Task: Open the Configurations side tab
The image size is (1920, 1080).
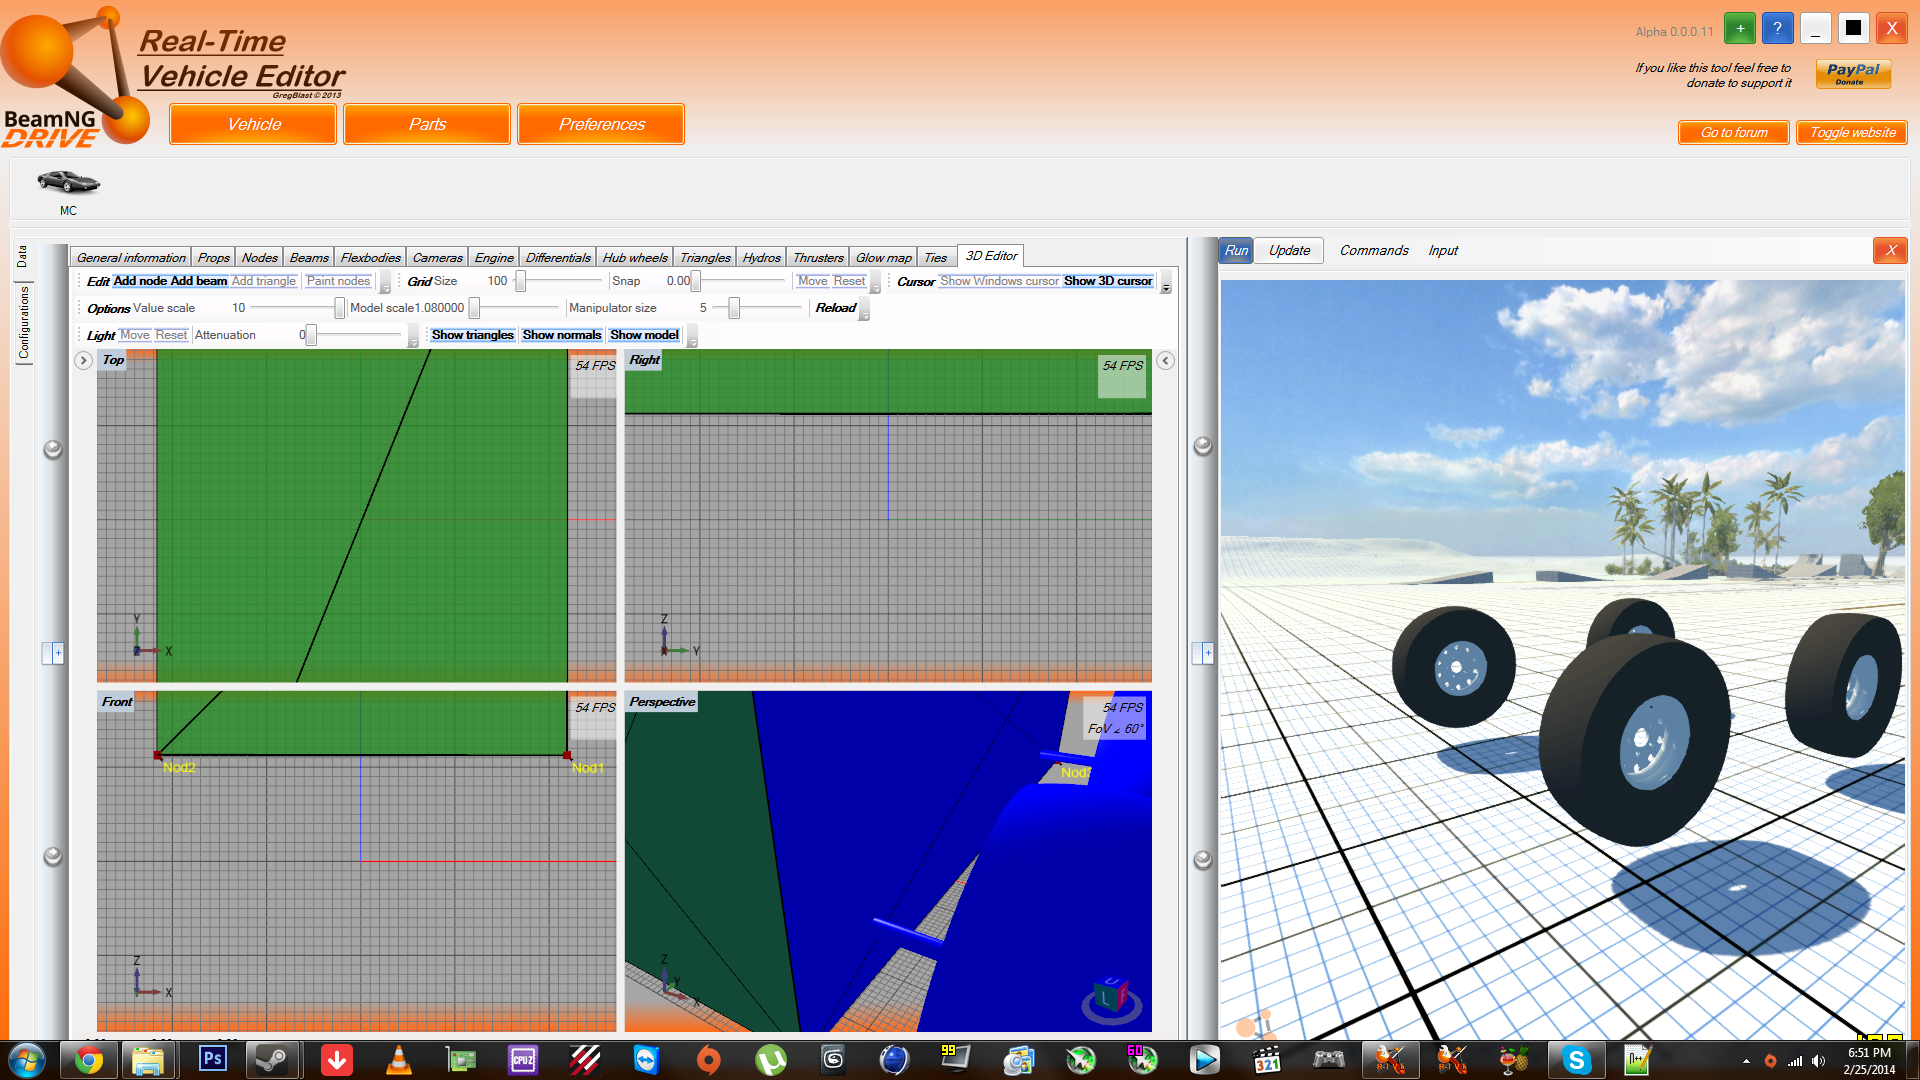Action: [23, 323]
